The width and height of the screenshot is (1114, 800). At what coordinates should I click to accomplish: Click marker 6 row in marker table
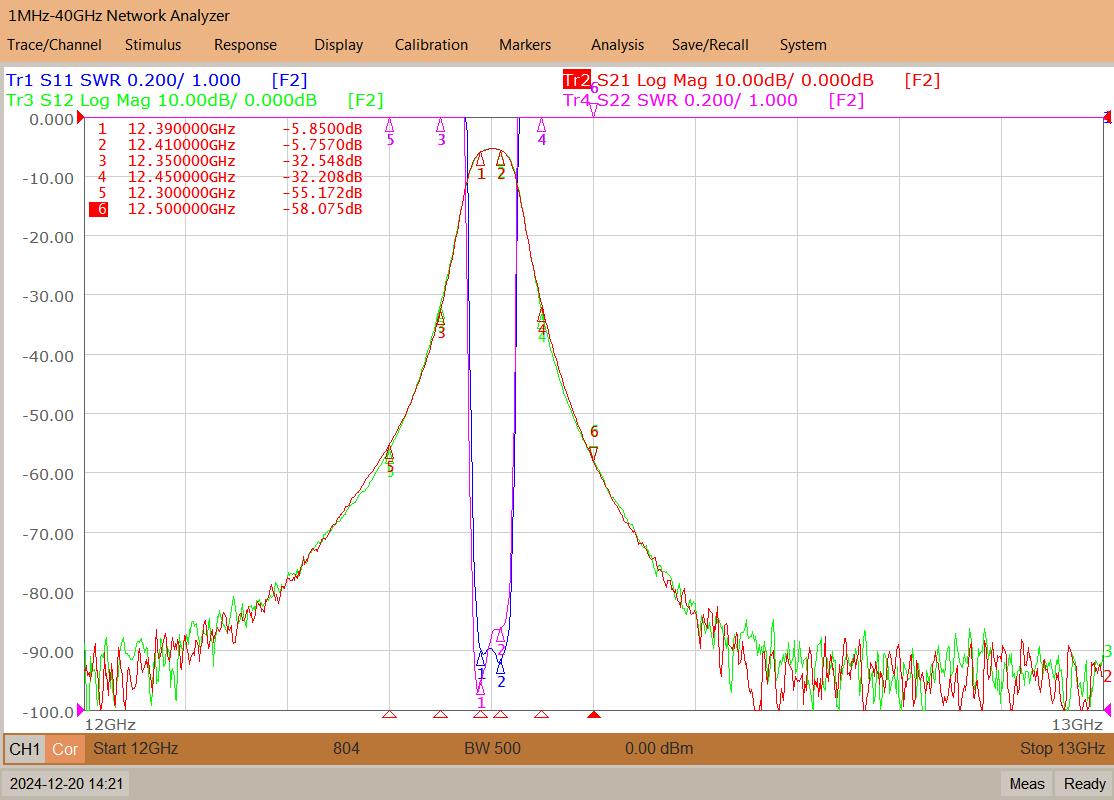coord(226,209)
